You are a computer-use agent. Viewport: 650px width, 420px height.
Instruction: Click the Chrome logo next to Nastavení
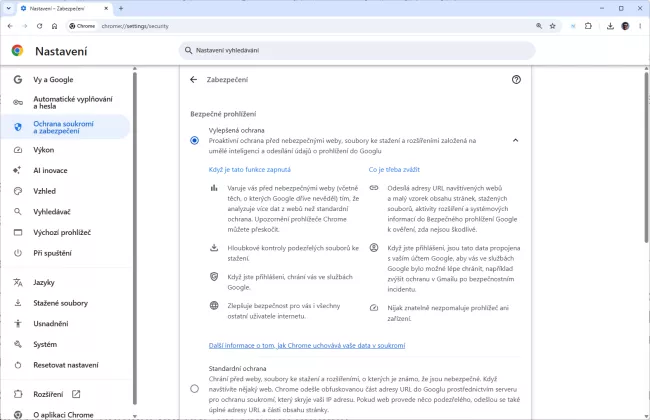tap(17, 51)
